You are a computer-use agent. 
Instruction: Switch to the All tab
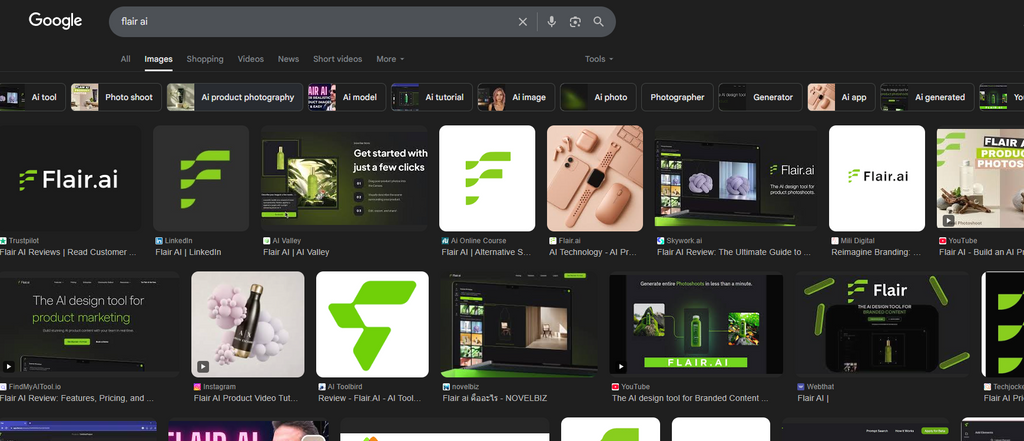tap(125, 59)
